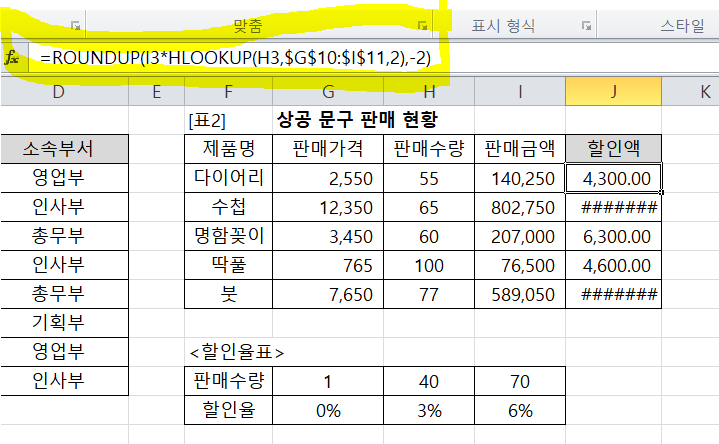Select column G header
This screenshot has height=444, width=719.
(328, 92)
